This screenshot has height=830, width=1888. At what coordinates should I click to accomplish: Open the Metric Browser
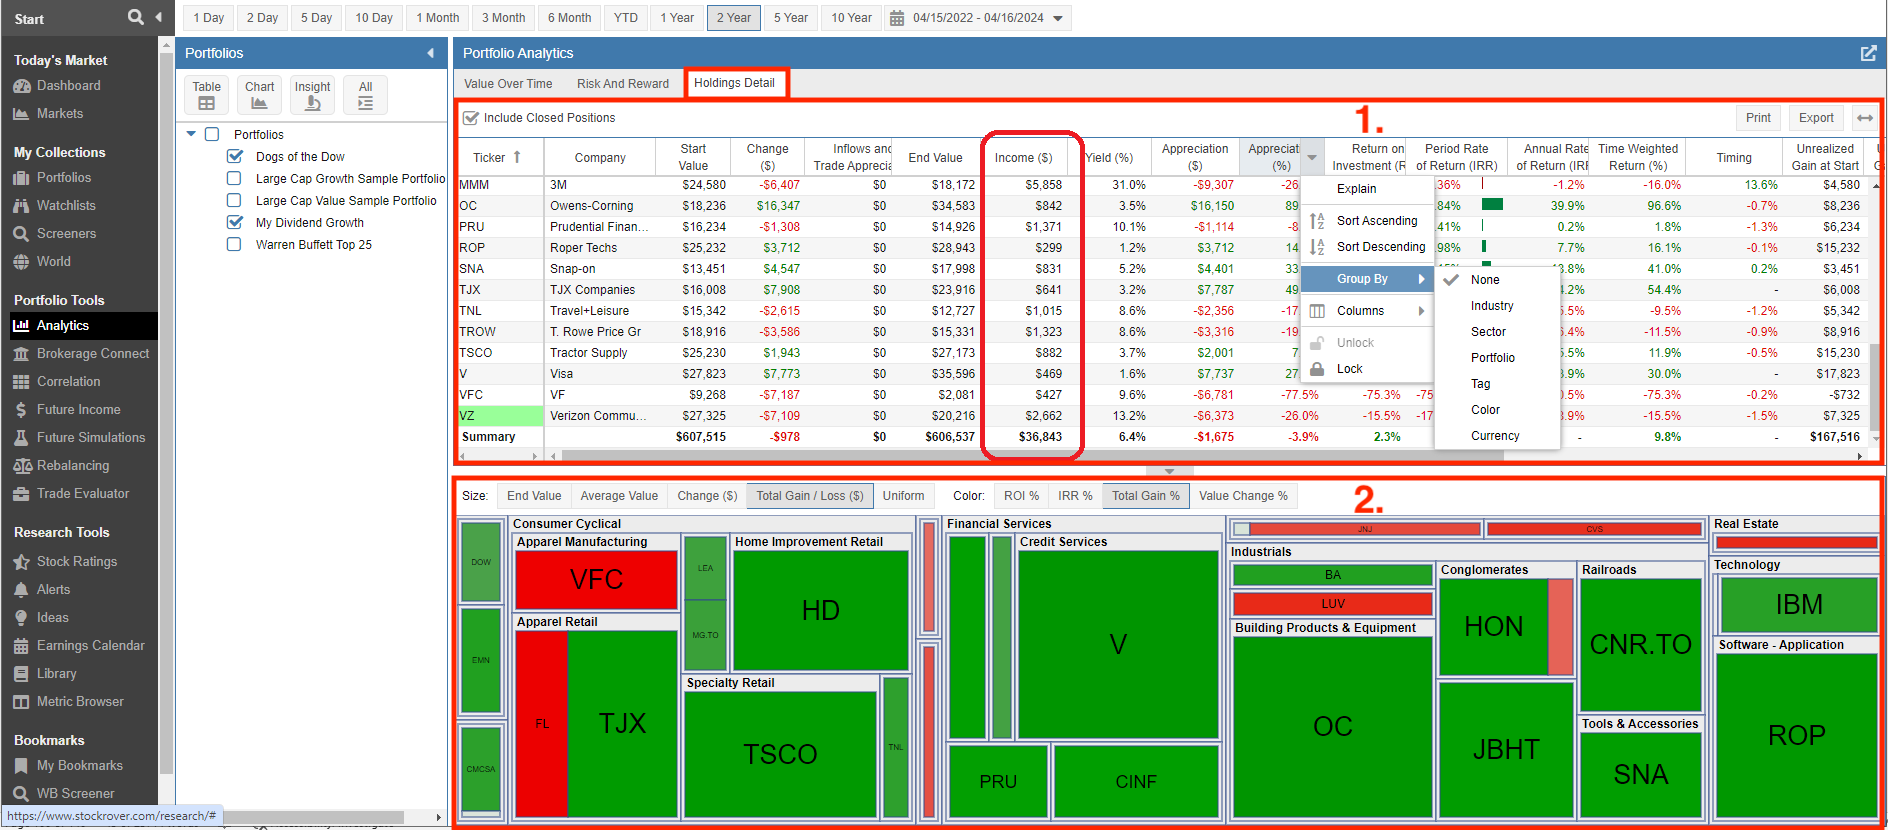click(x=80, y=702)
